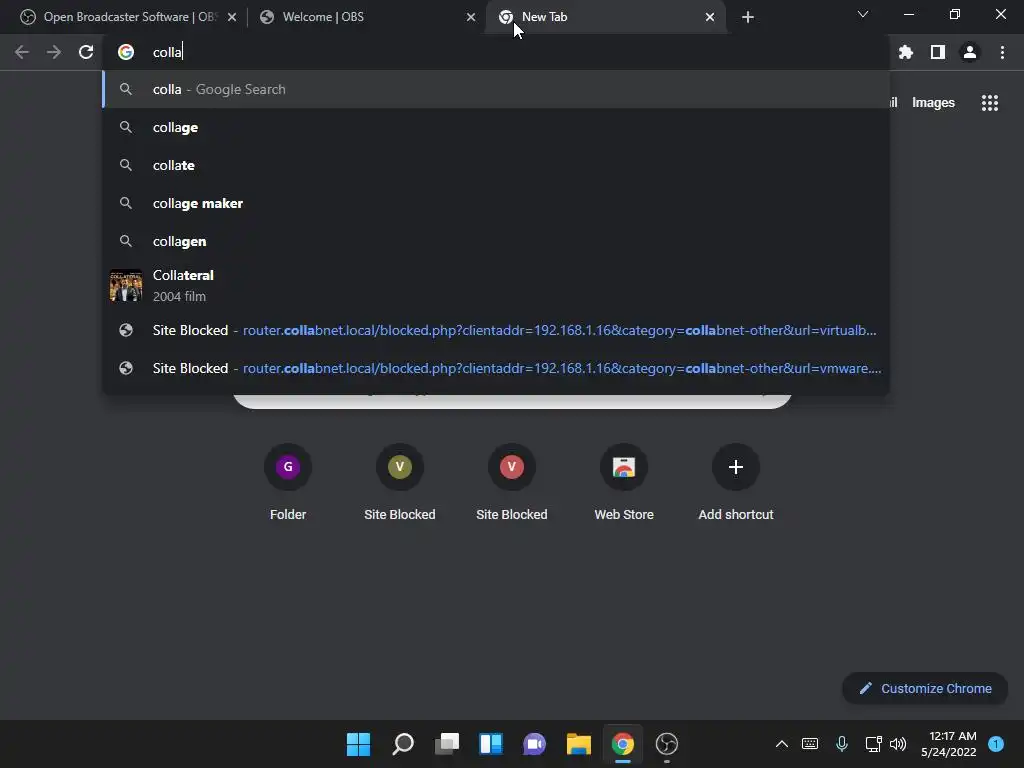
Task: Click the Customize Chrome button
Action: tap(925, 688)
